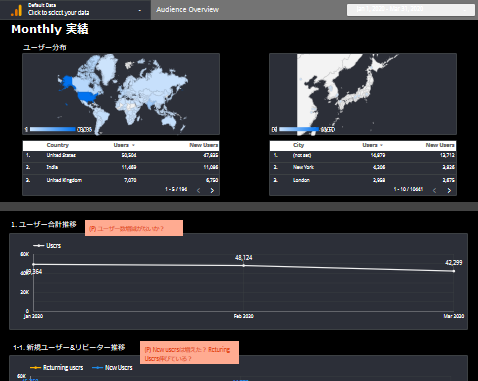Click the Jan 2020 axis label
The height and width of the screenshot is (381, 478).
33,316
